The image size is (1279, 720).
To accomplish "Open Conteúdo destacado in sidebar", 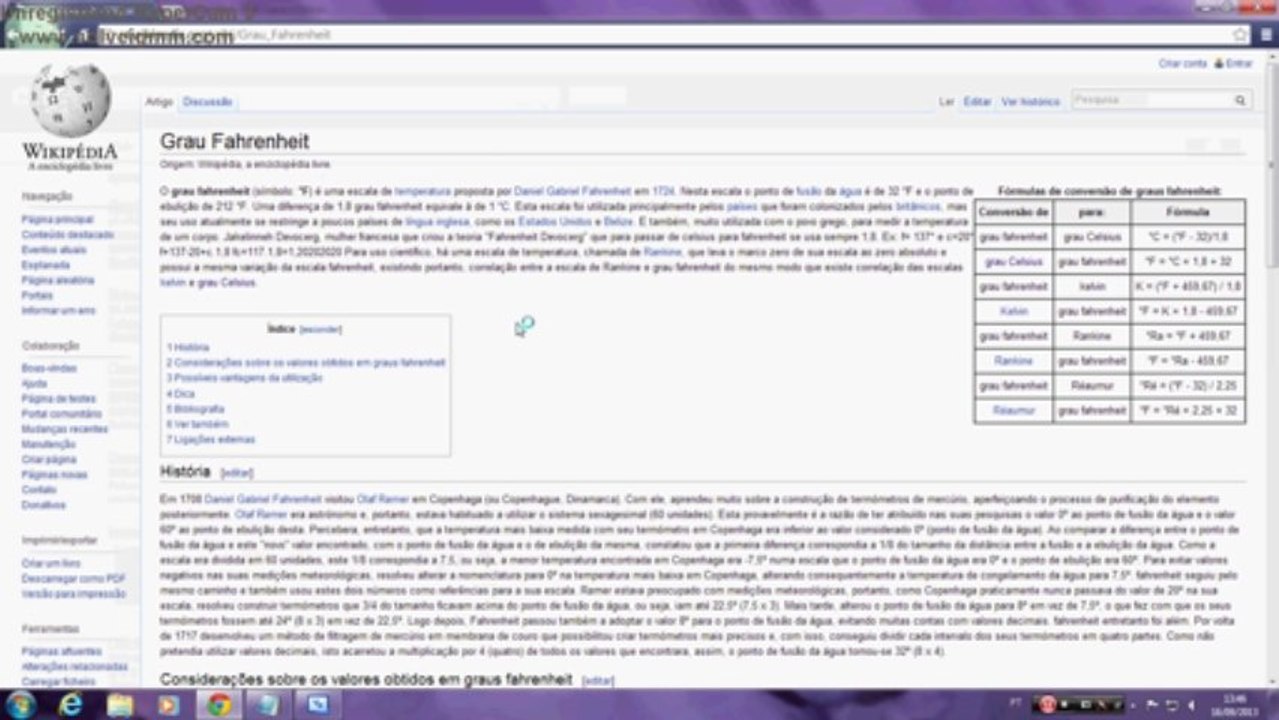I will [68, 234].
